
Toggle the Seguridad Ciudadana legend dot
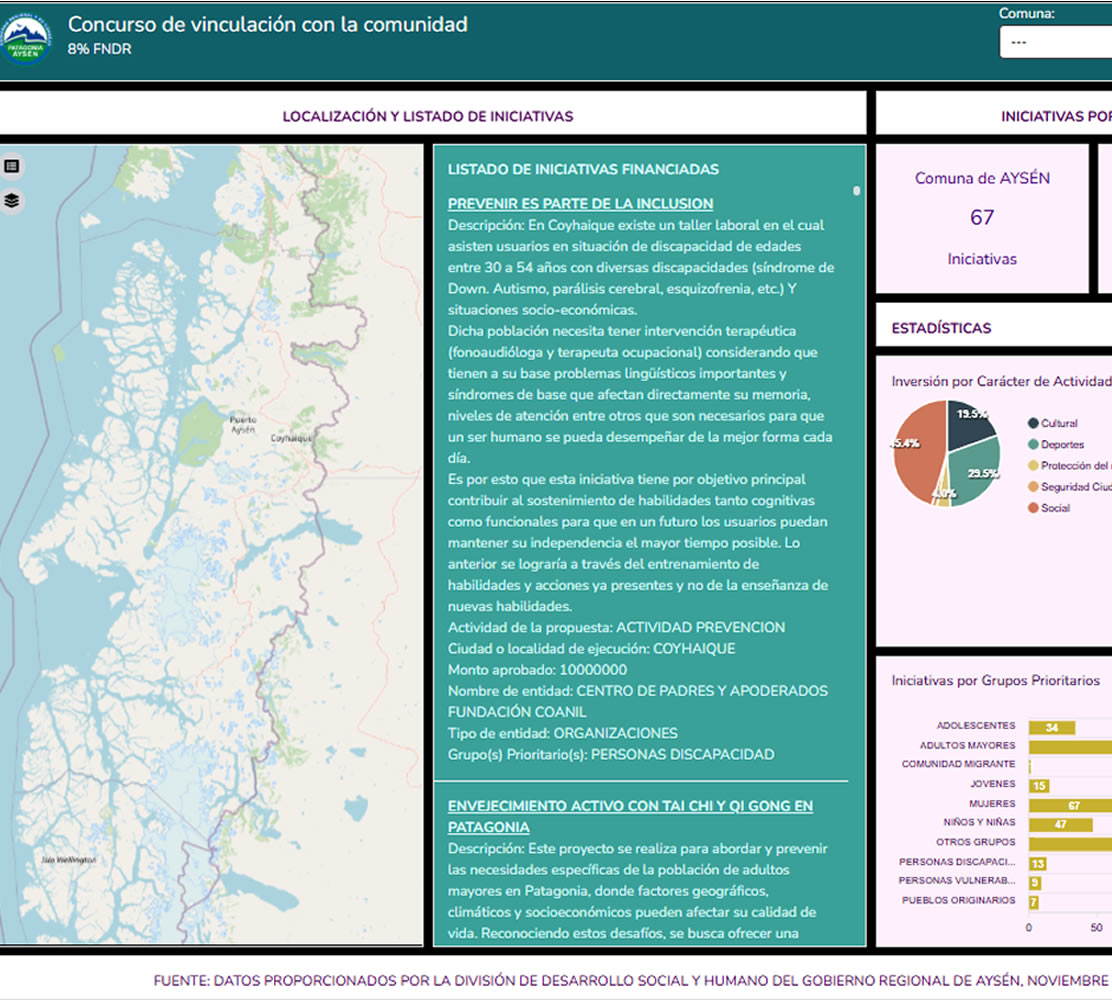1033,487
